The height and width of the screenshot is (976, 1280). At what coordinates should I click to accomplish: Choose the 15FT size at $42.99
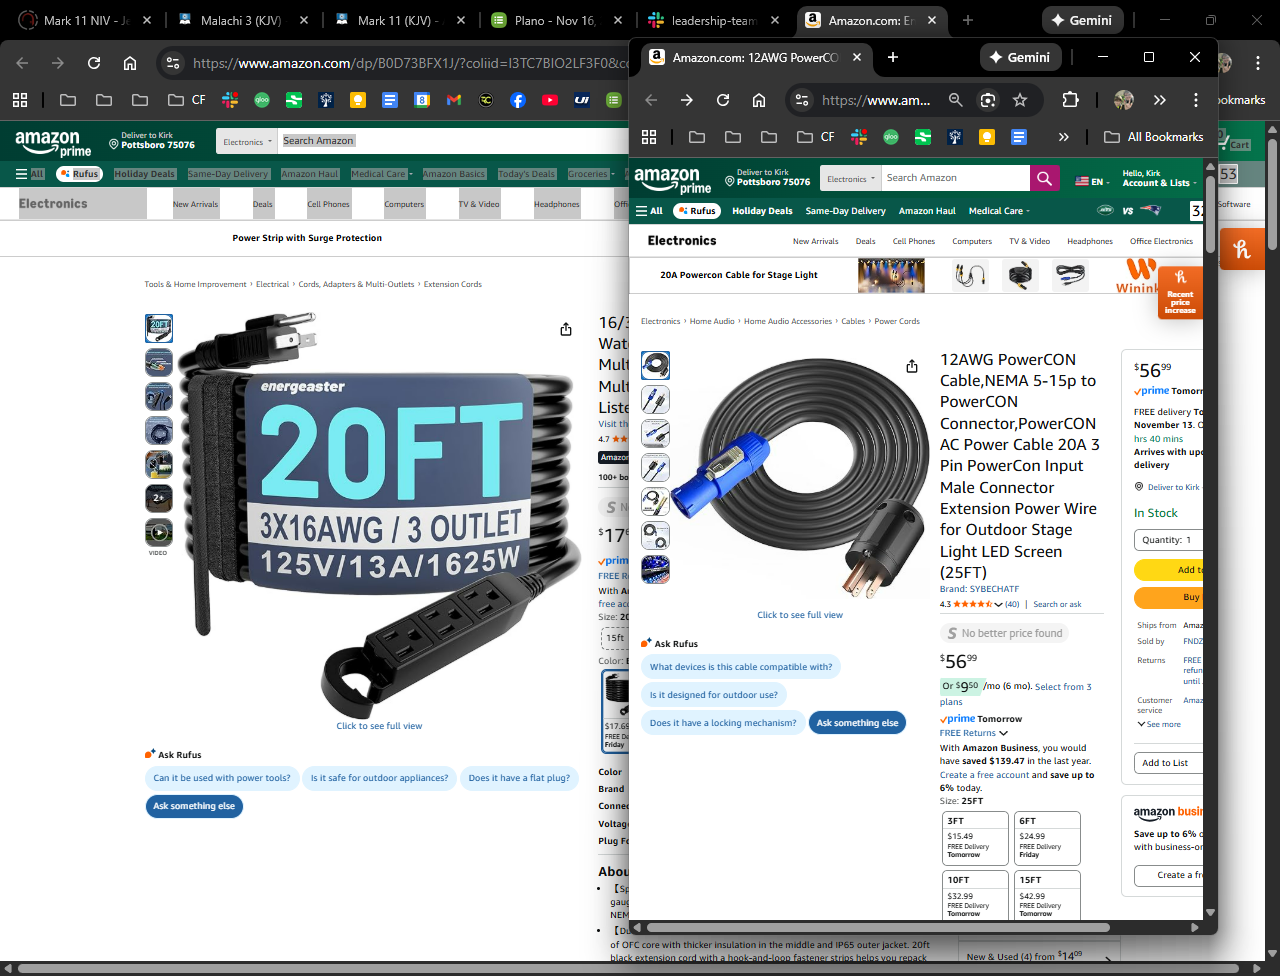(x=1047, y=895)
